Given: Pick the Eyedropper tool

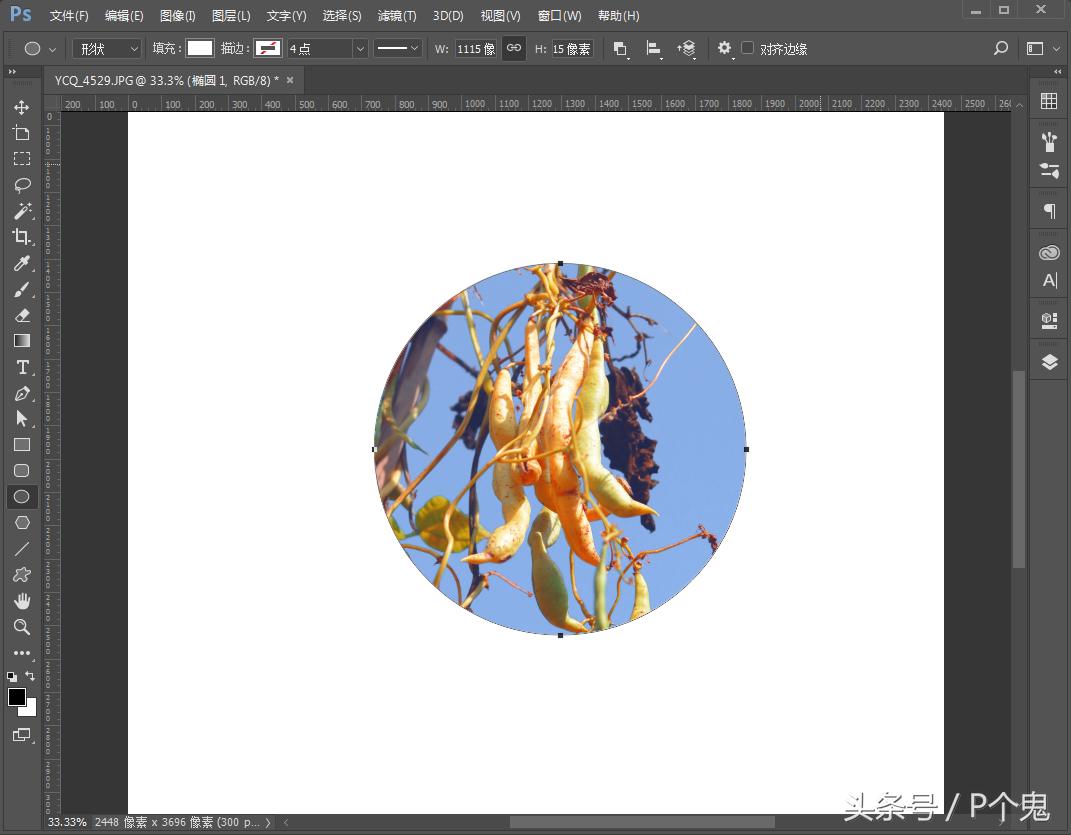Looking at the screenshot, I should pos(21,263).
